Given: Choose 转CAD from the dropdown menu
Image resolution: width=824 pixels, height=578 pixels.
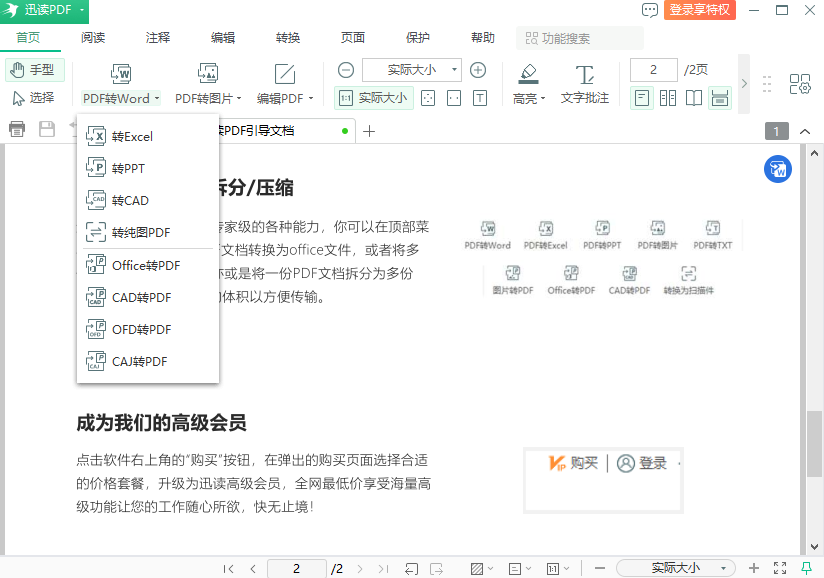Looking at the screenshot, I should [148, 201].
